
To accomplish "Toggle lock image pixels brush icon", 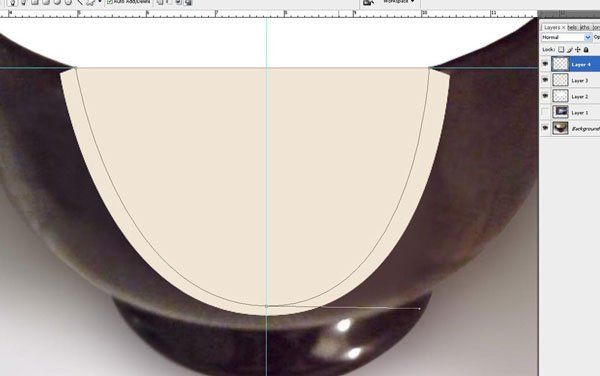I will tap(569, 50).
